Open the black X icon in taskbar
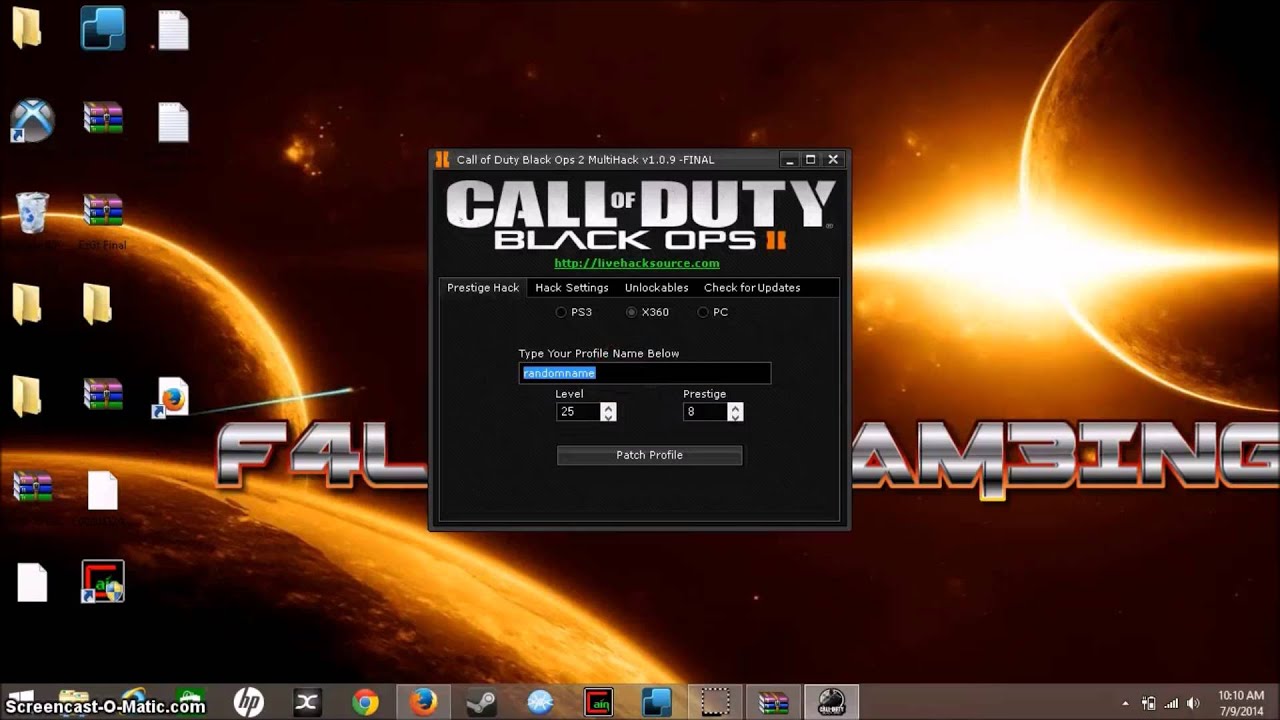Viewport: 1280px width, 720px height. [x=307, y=702]
